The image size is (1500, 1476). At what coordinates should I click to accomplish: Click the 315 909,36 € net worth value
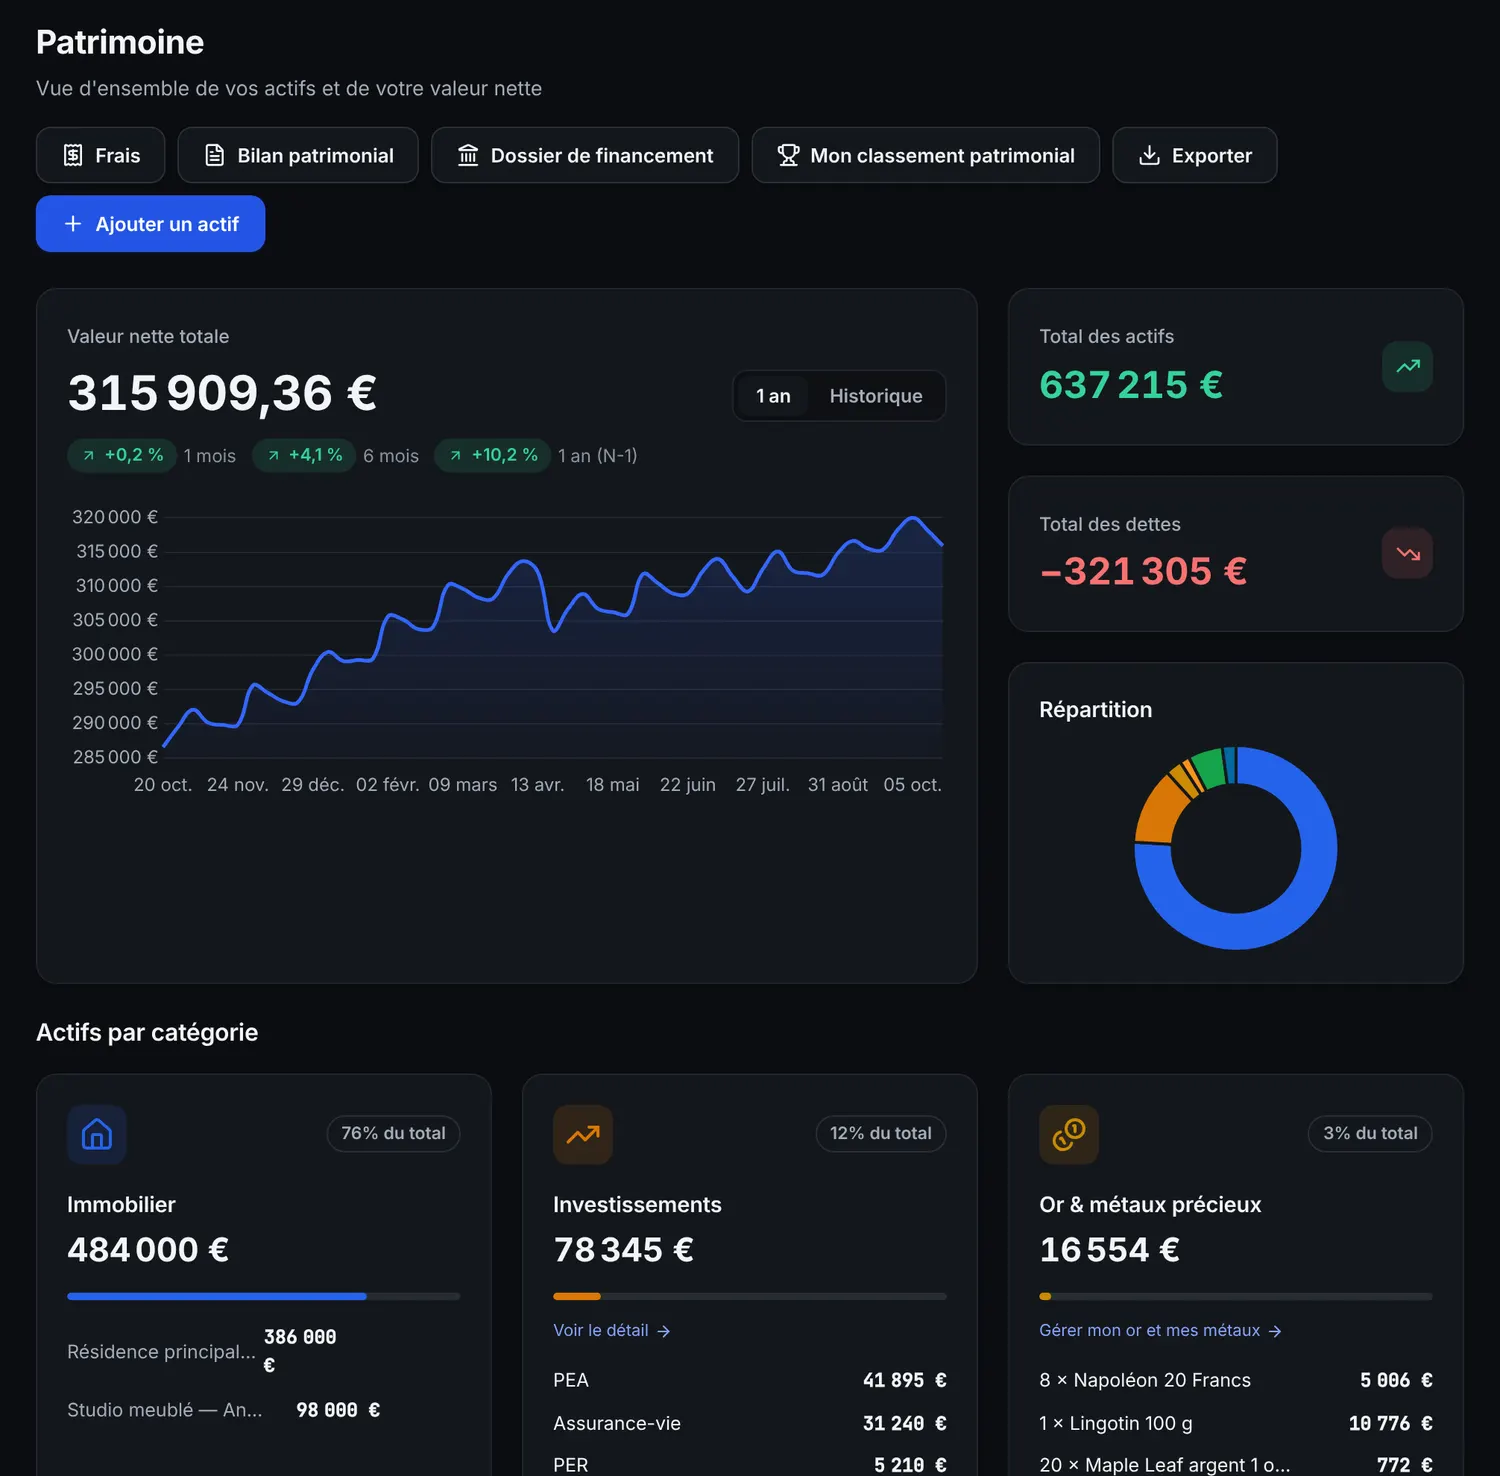point(222,393)
